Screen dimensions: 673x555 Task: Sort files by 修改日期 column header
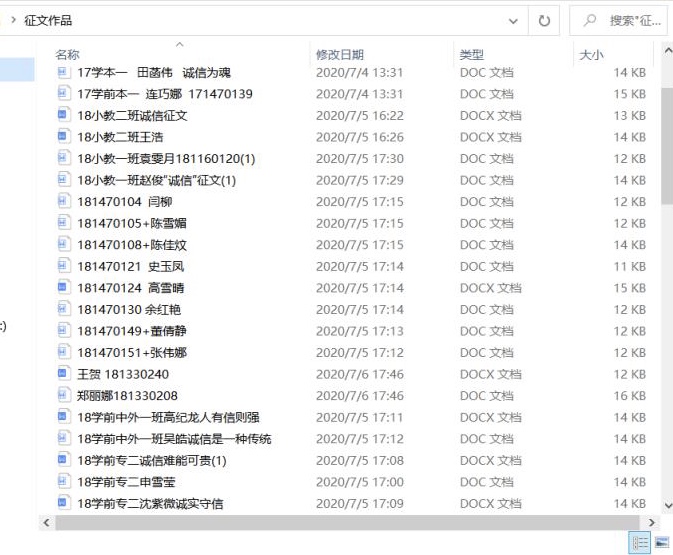pyautogui.click(x=340, y=54)
